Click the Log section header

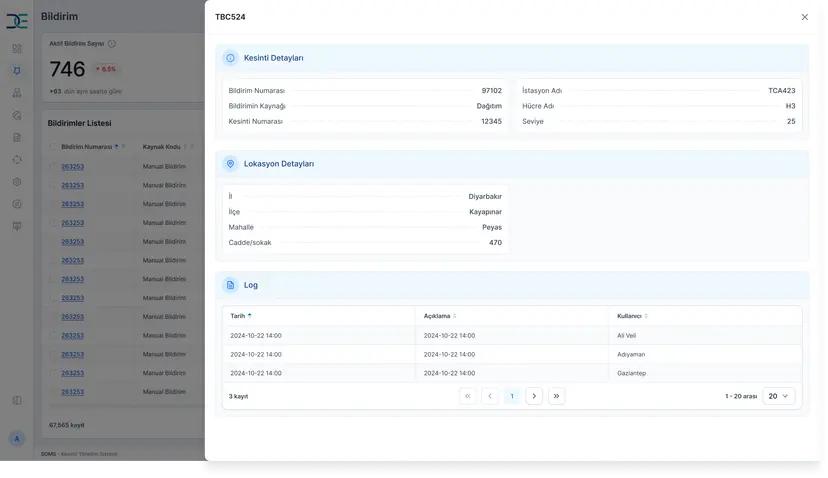(512, 285)
